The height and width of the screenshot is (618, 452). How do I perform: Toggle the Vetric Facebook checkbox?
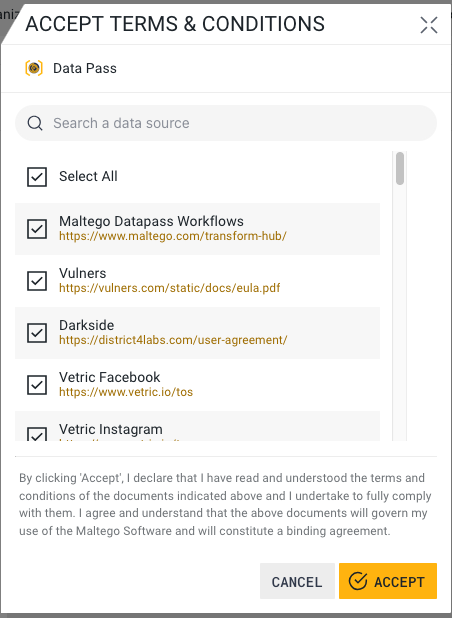point(37,385)
